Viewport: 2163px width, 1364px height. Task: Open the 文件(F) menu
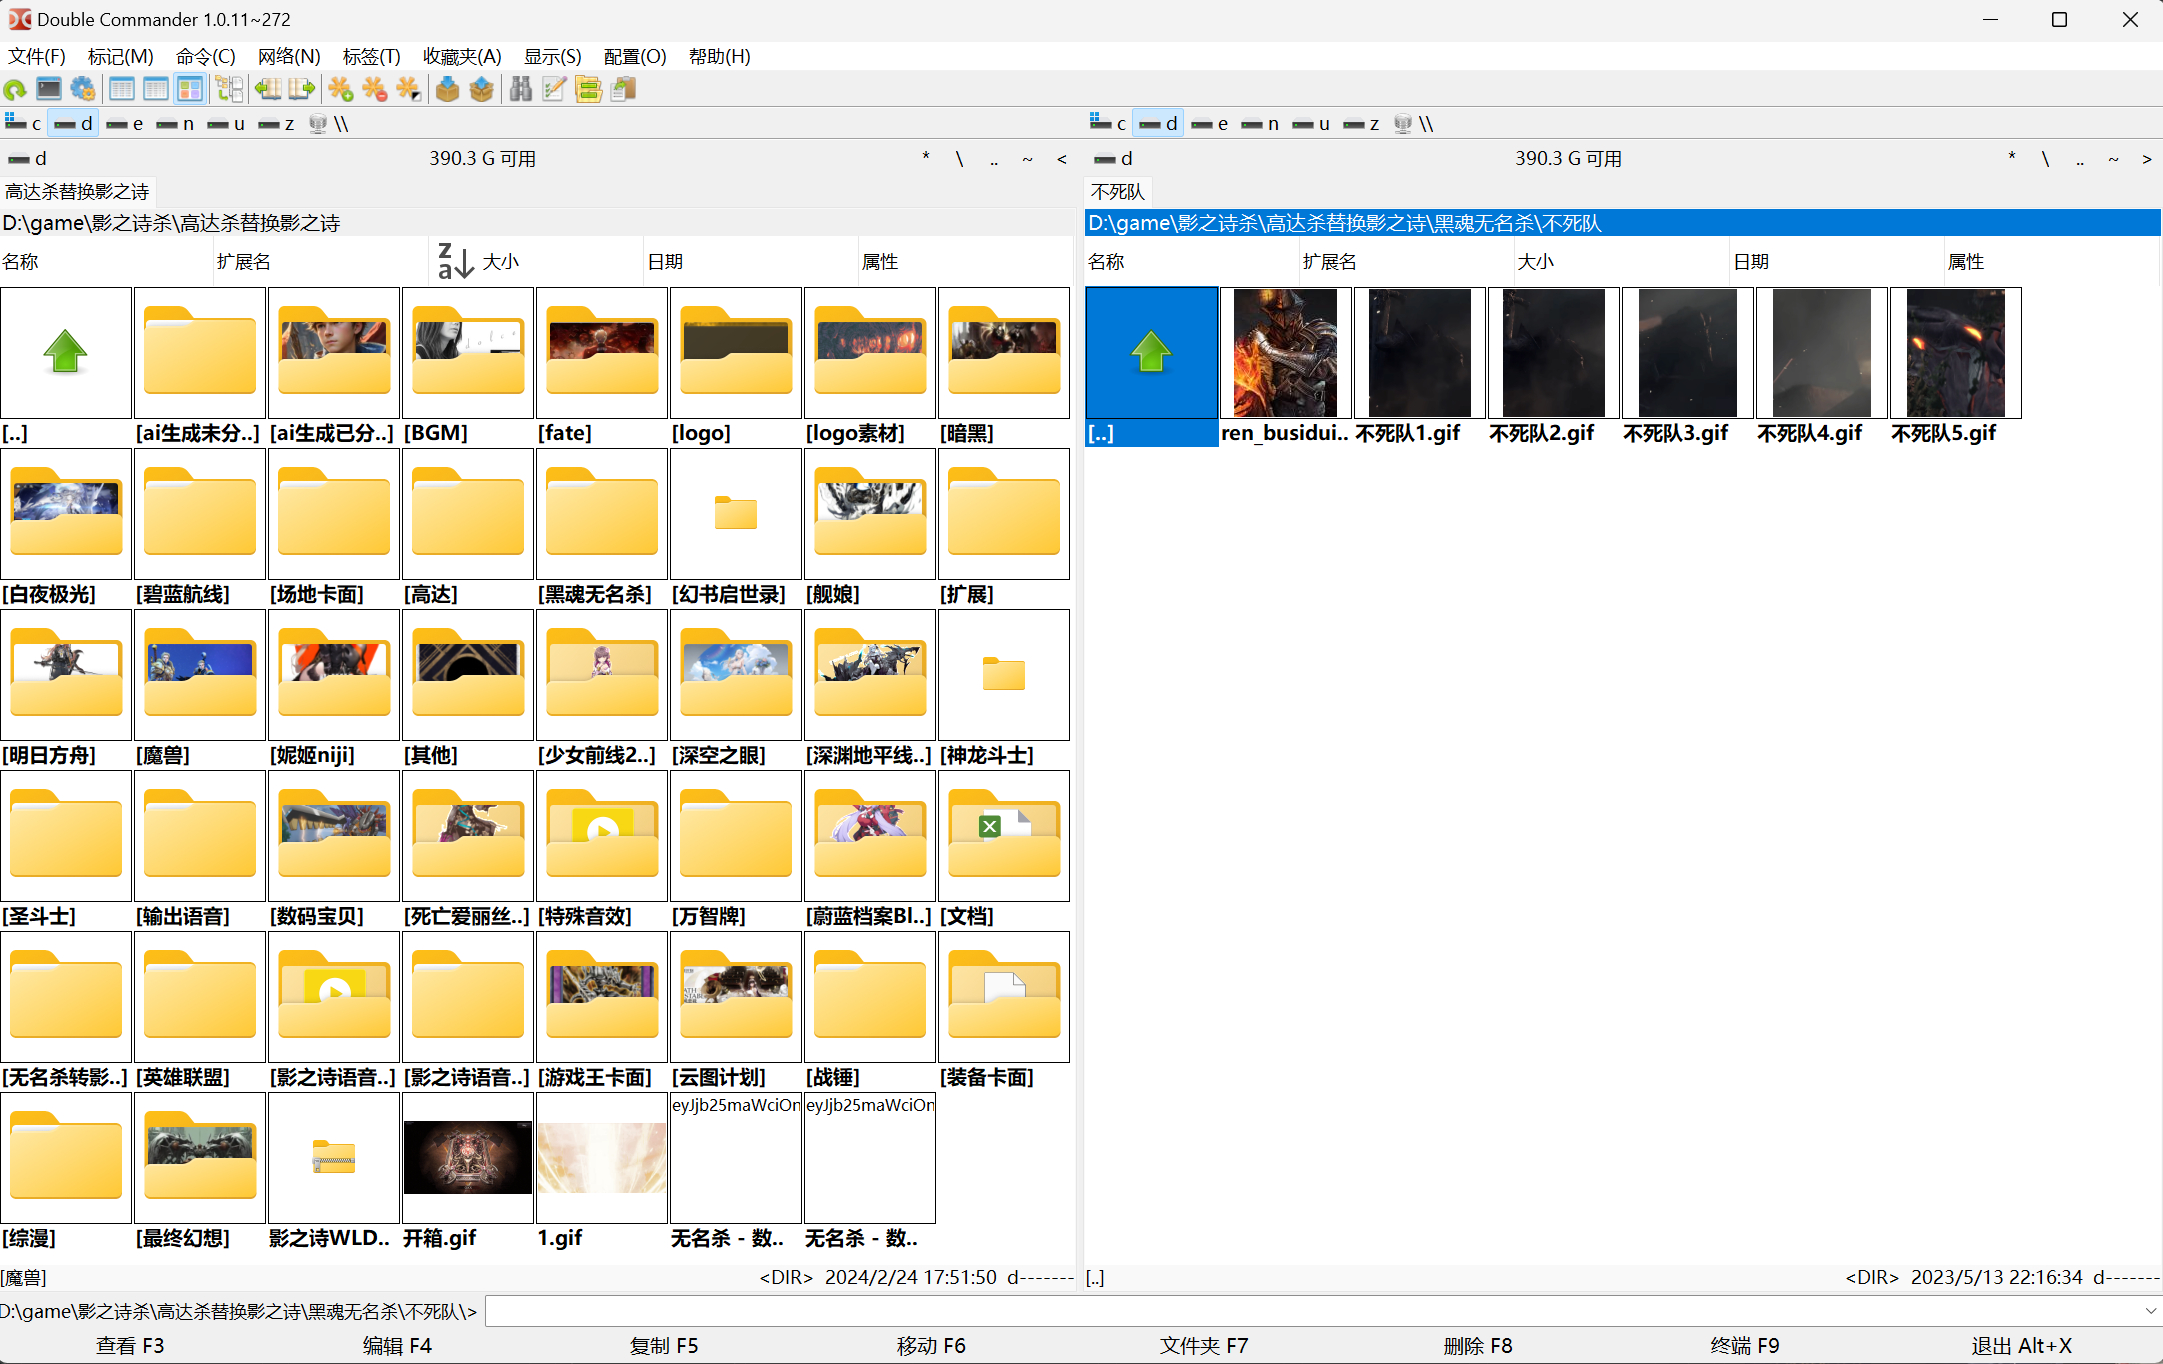[37, 57]
